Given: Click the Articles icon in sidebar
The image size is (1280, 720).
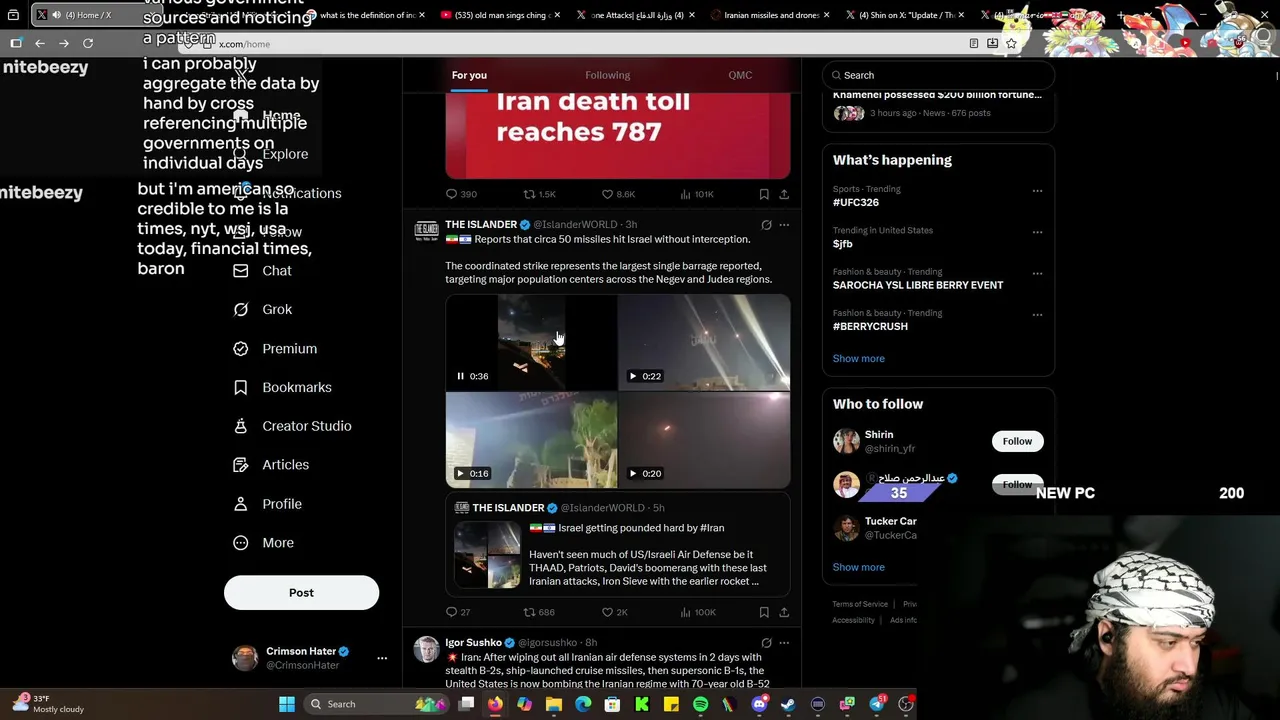Looking at the screenshot, I should click(241, 465).
